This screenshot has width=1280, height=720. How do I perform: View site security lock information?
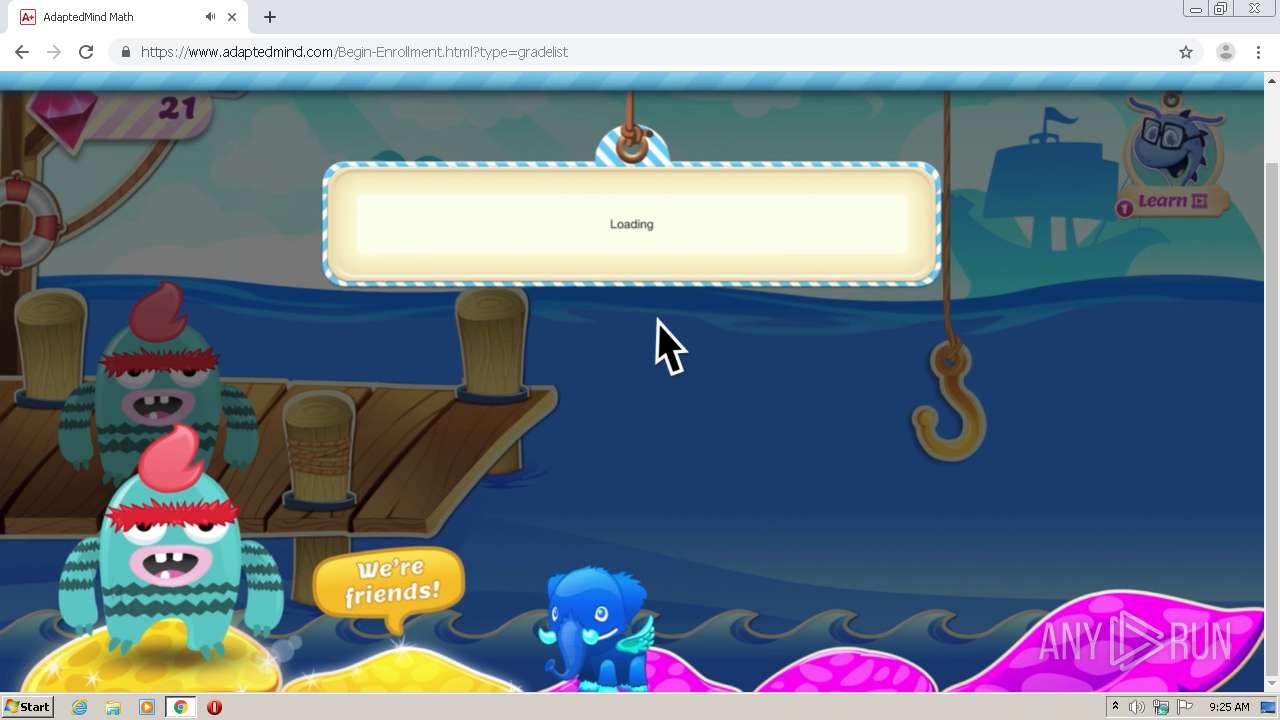[x=125, y=52]
